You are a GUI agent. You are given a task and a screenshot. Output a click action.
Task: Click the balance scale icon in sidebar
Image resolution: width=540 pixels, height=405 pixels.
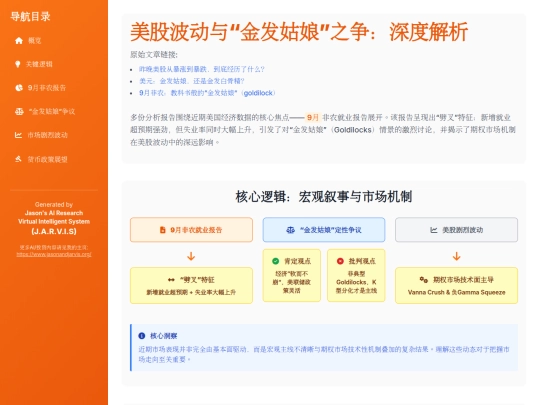(x=19, y=111)
